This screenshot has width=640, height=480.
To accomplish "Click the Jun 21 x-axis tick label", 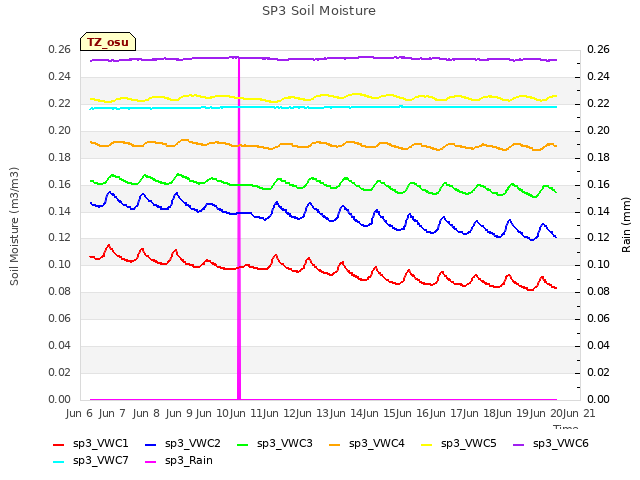I will [x=580, y=413].
